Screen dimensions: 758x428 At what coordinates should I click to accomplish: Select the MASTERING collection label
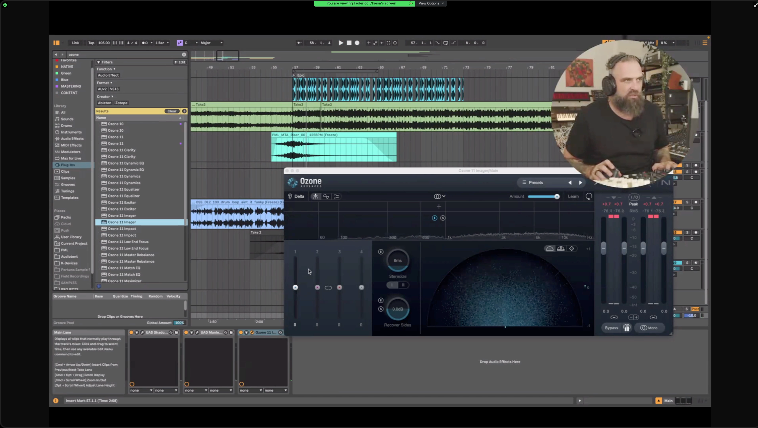click(x=71, y=86)
